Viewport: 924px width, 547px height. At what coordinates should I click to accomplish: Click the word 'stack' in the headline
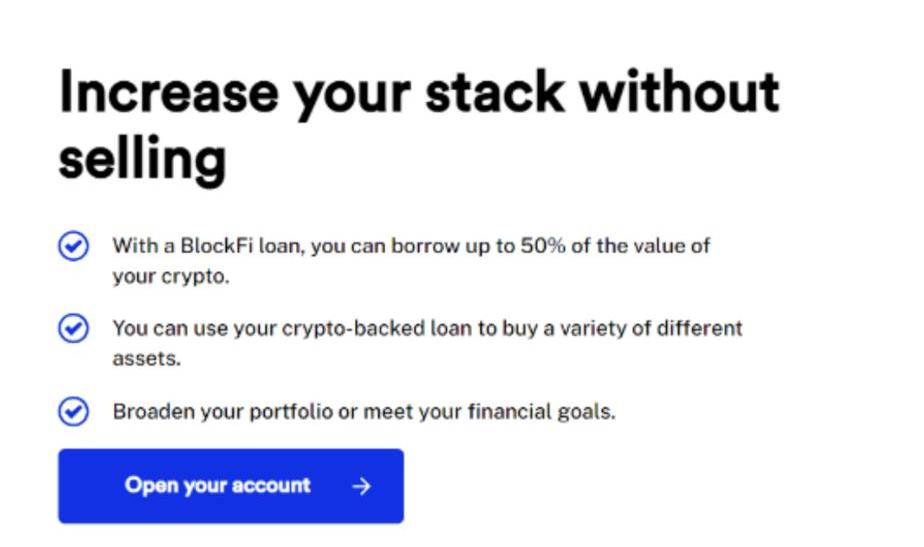click(x=495, y=91)
